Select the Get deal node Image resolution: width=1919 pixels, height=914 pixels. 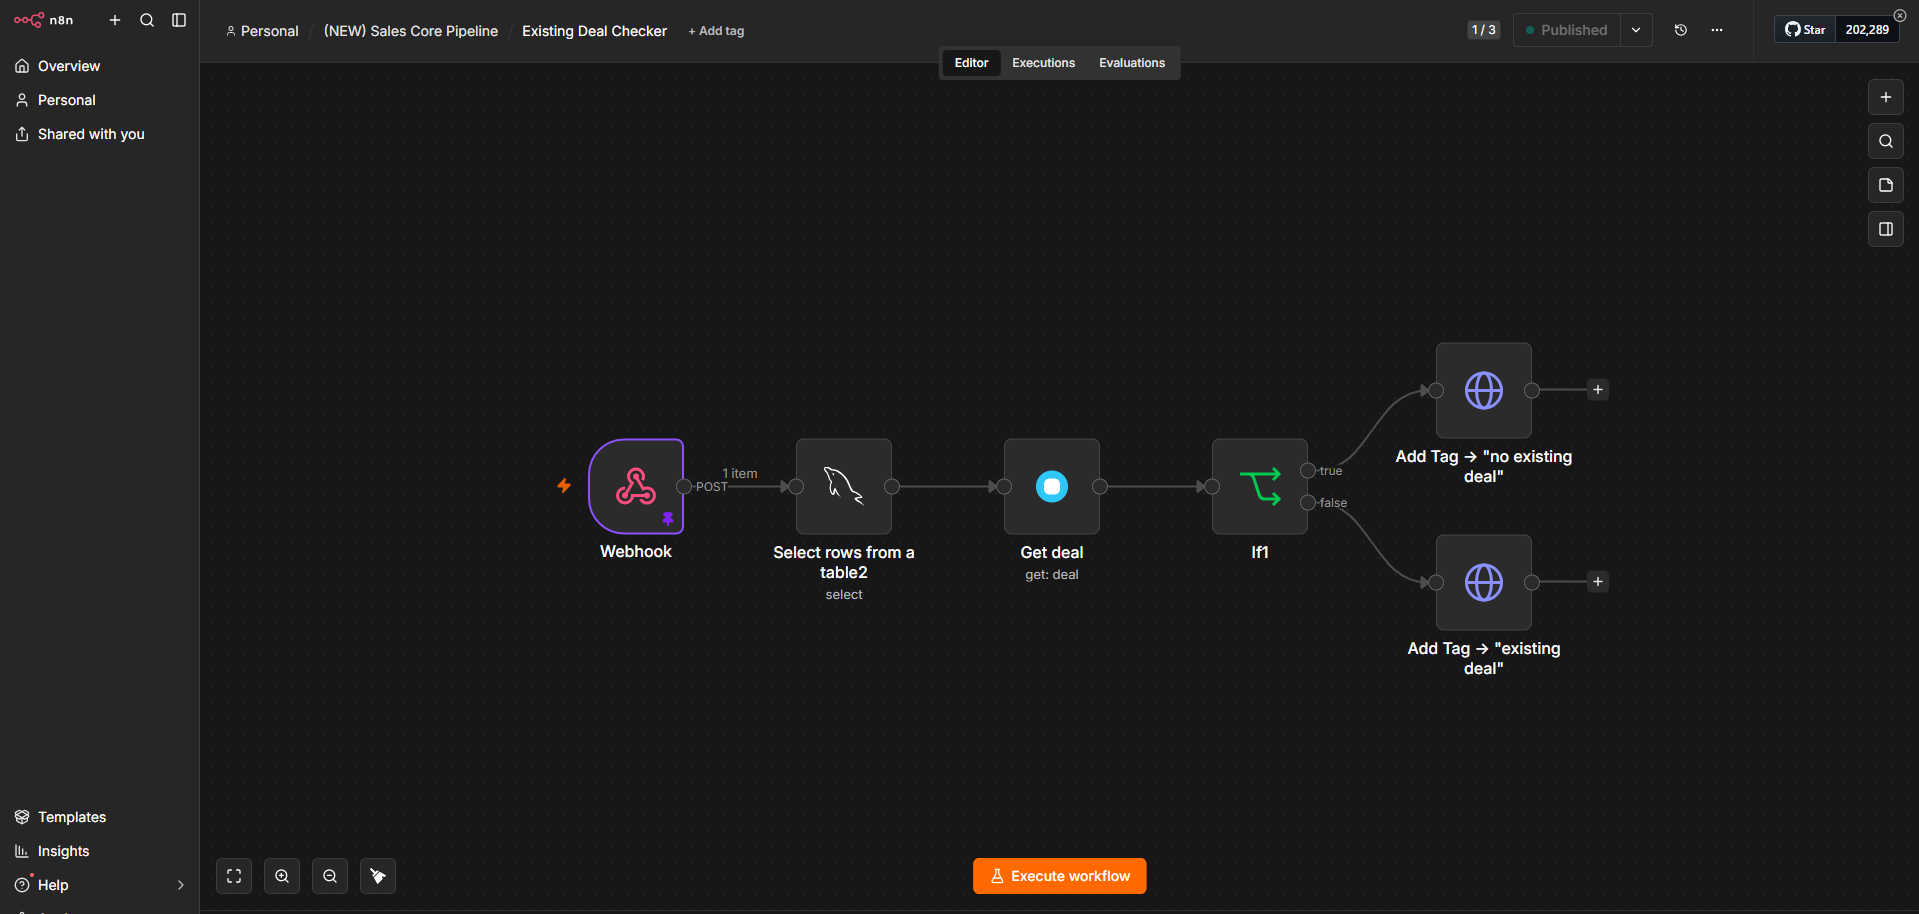click(x=1052, y=486)
